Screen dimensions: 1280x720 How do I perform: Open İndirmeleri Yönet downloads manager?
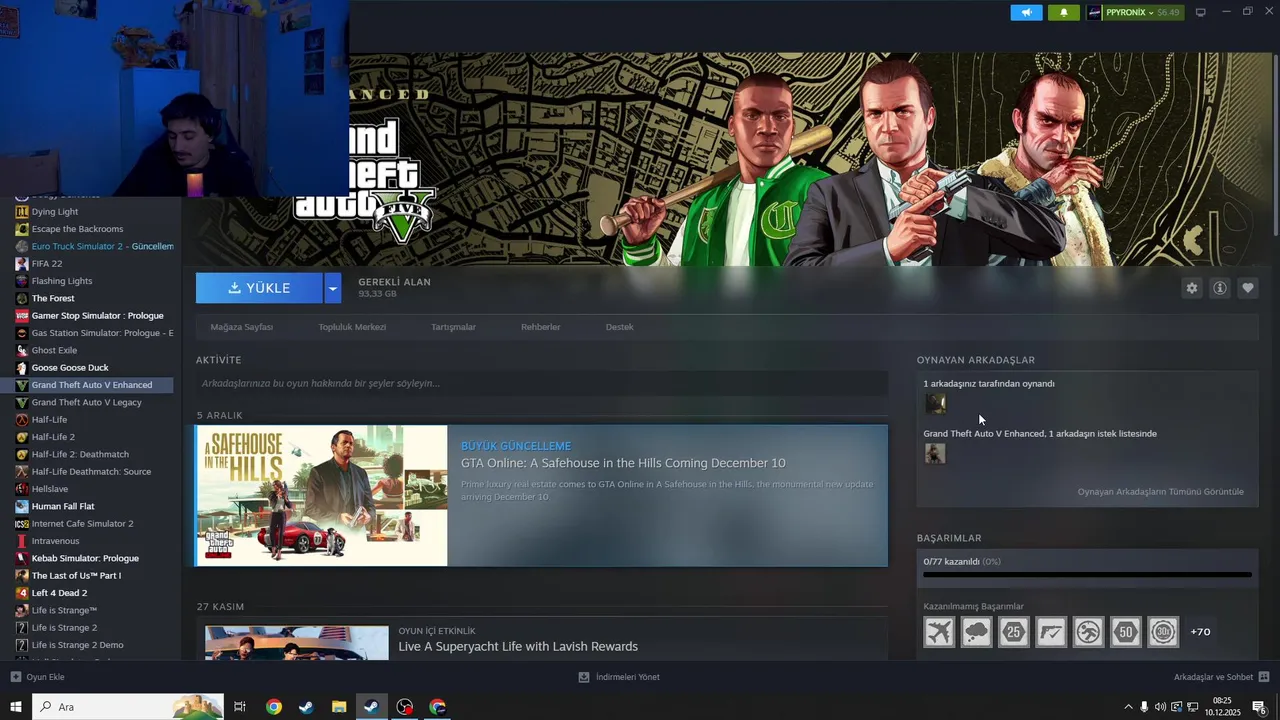(x=619, y=677)
